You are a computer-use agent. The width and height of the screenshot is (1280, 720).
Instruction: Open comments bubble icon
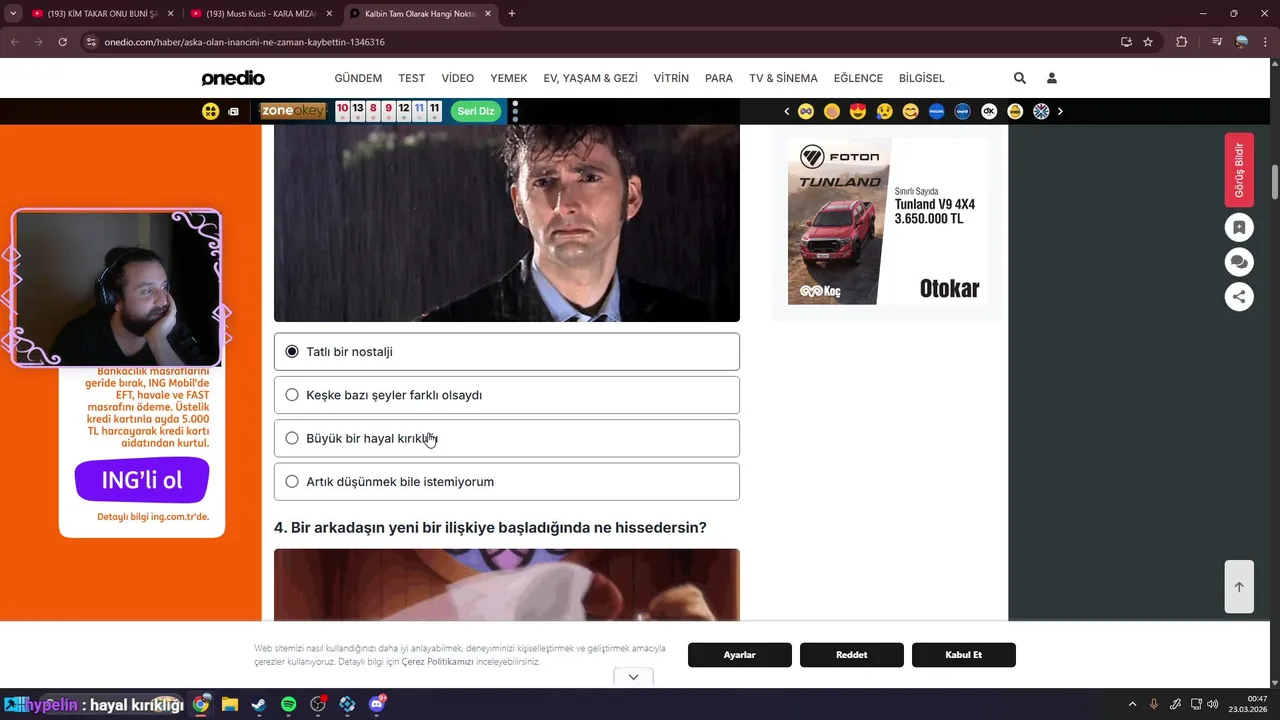[1239, 262]
